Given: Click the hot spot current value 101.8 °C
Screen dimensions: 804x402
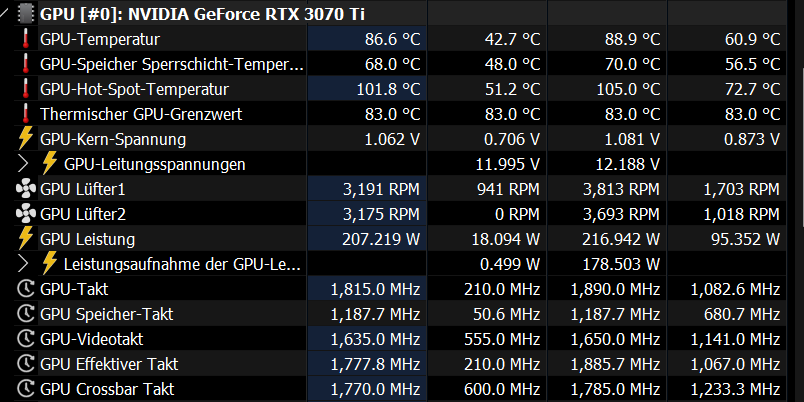Looking at the screenshot, I should [x=389, y=90].
